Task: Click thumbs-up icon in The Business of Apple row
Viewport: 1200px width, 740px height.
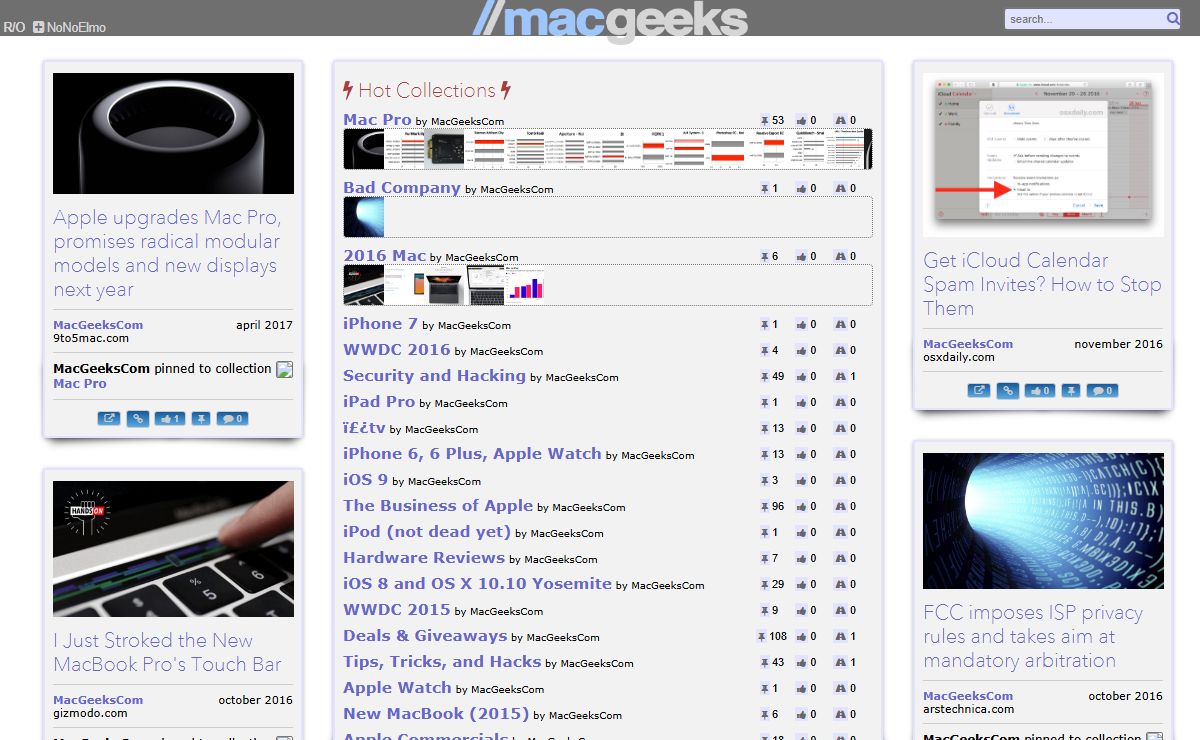Action: (802, 506)
